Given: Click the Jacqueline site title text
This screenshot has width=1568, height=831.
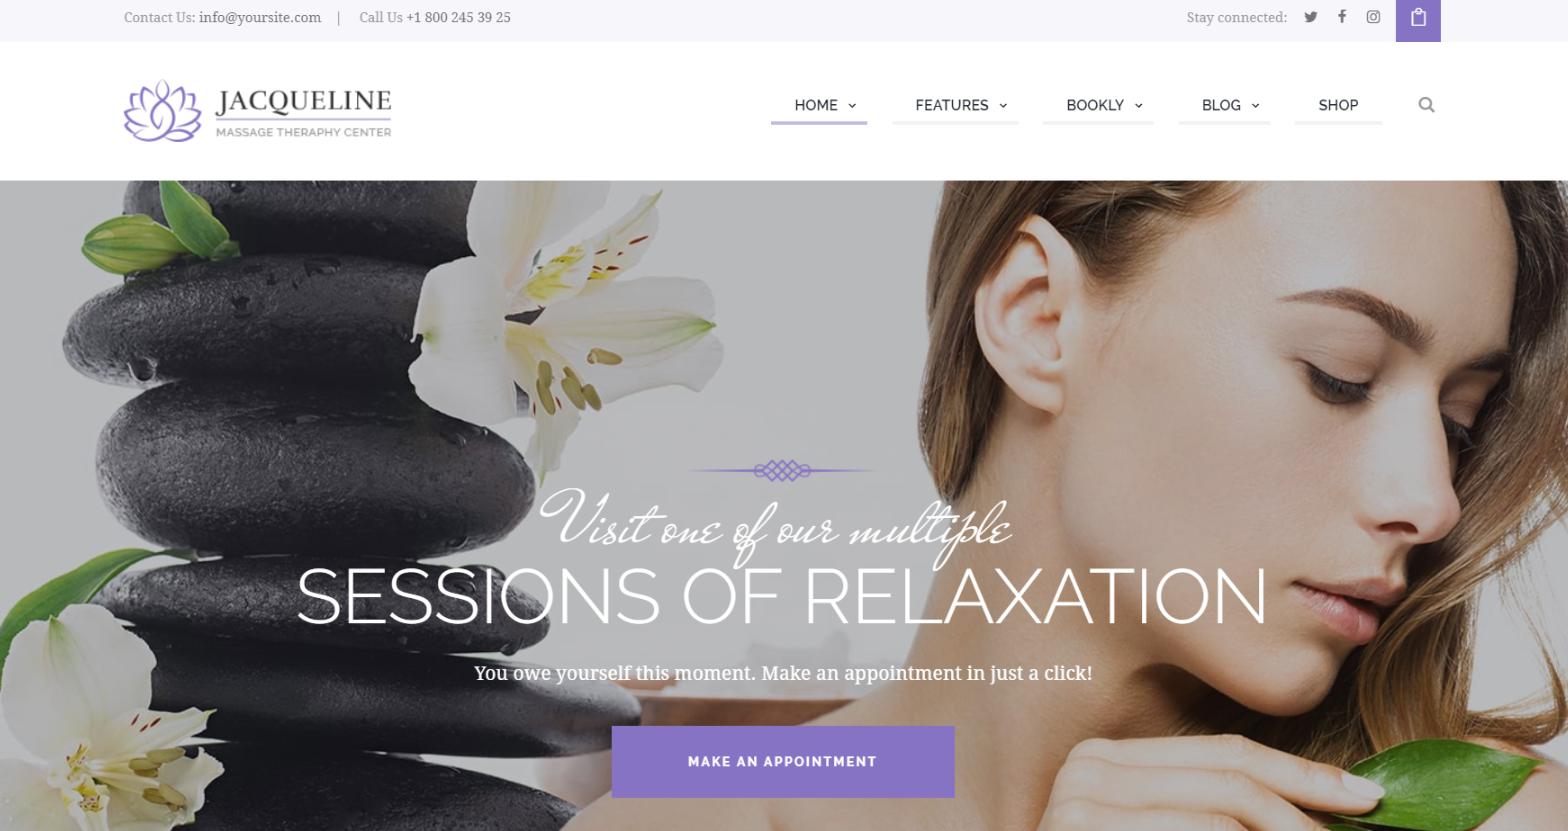Looking at the screenshot, I should coord(303,101).
